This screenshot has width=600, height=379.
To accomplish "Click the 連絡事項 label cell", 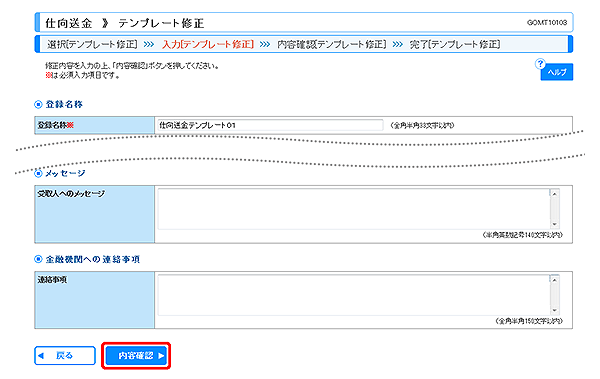I will pos(95,300).
